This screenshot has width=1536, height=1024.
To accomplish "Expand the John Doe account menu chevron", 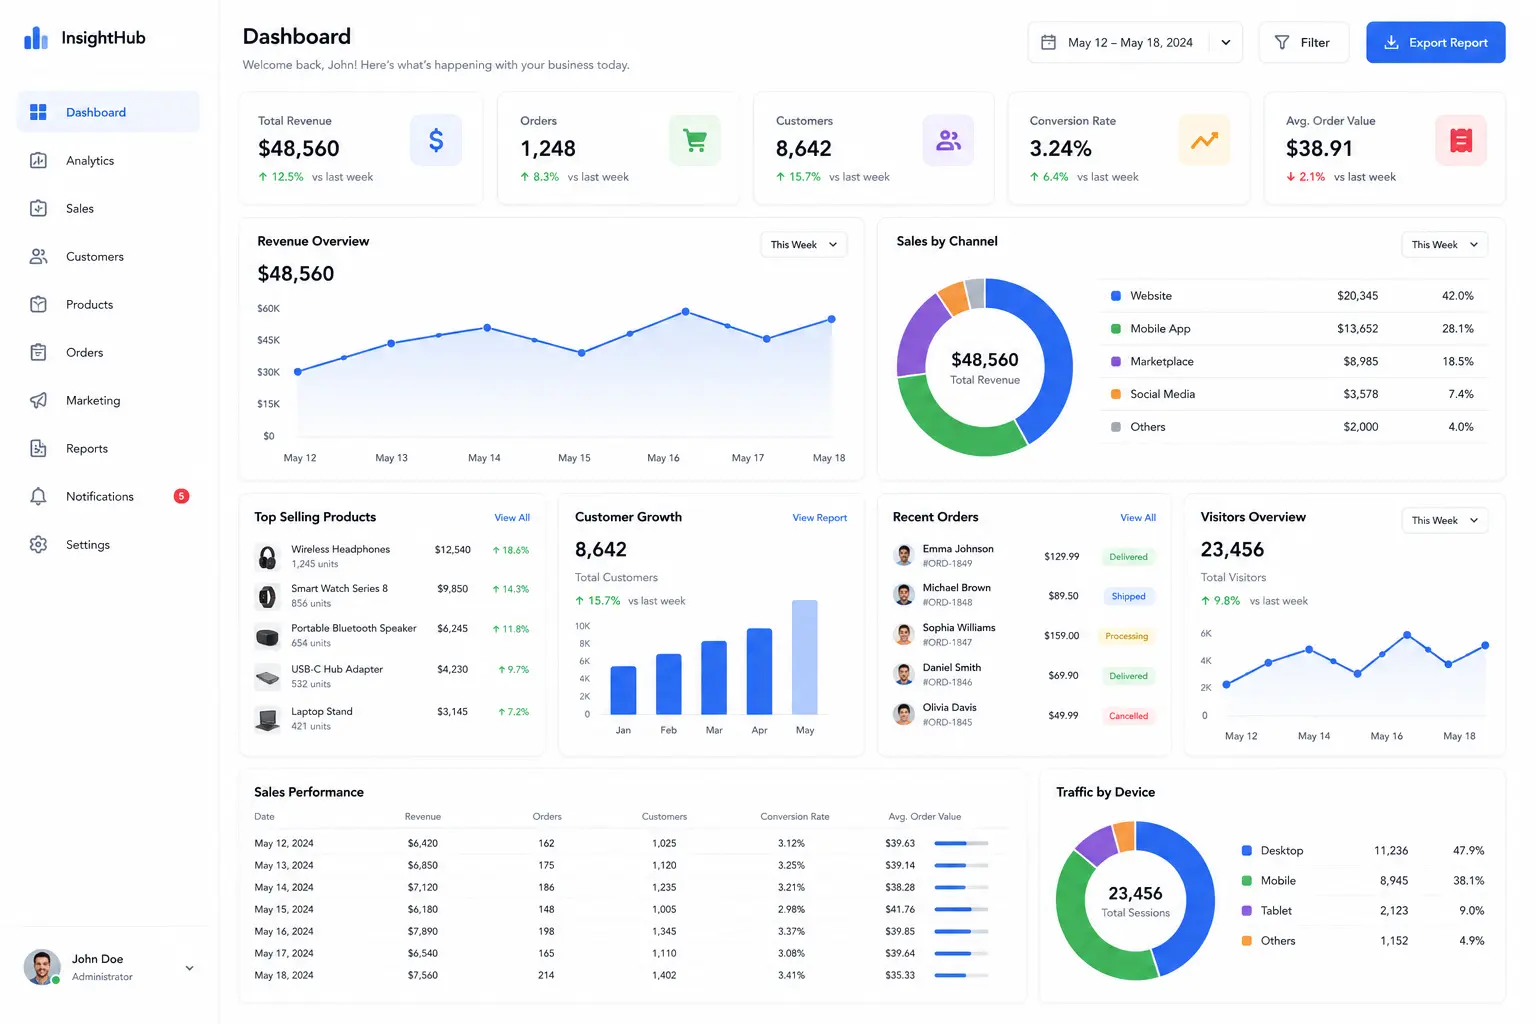I will pyautogui.click(x=189, y=968).
